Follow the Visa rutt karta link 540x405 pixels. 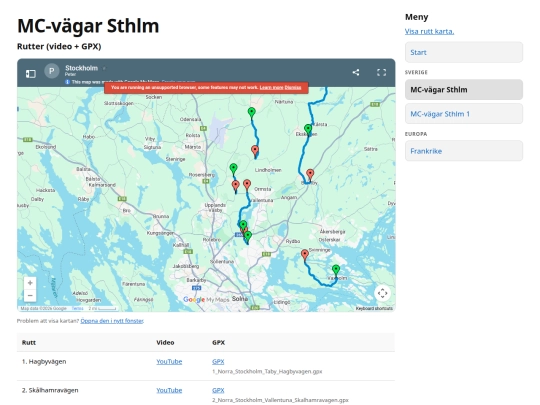click(x=429, y=31)
